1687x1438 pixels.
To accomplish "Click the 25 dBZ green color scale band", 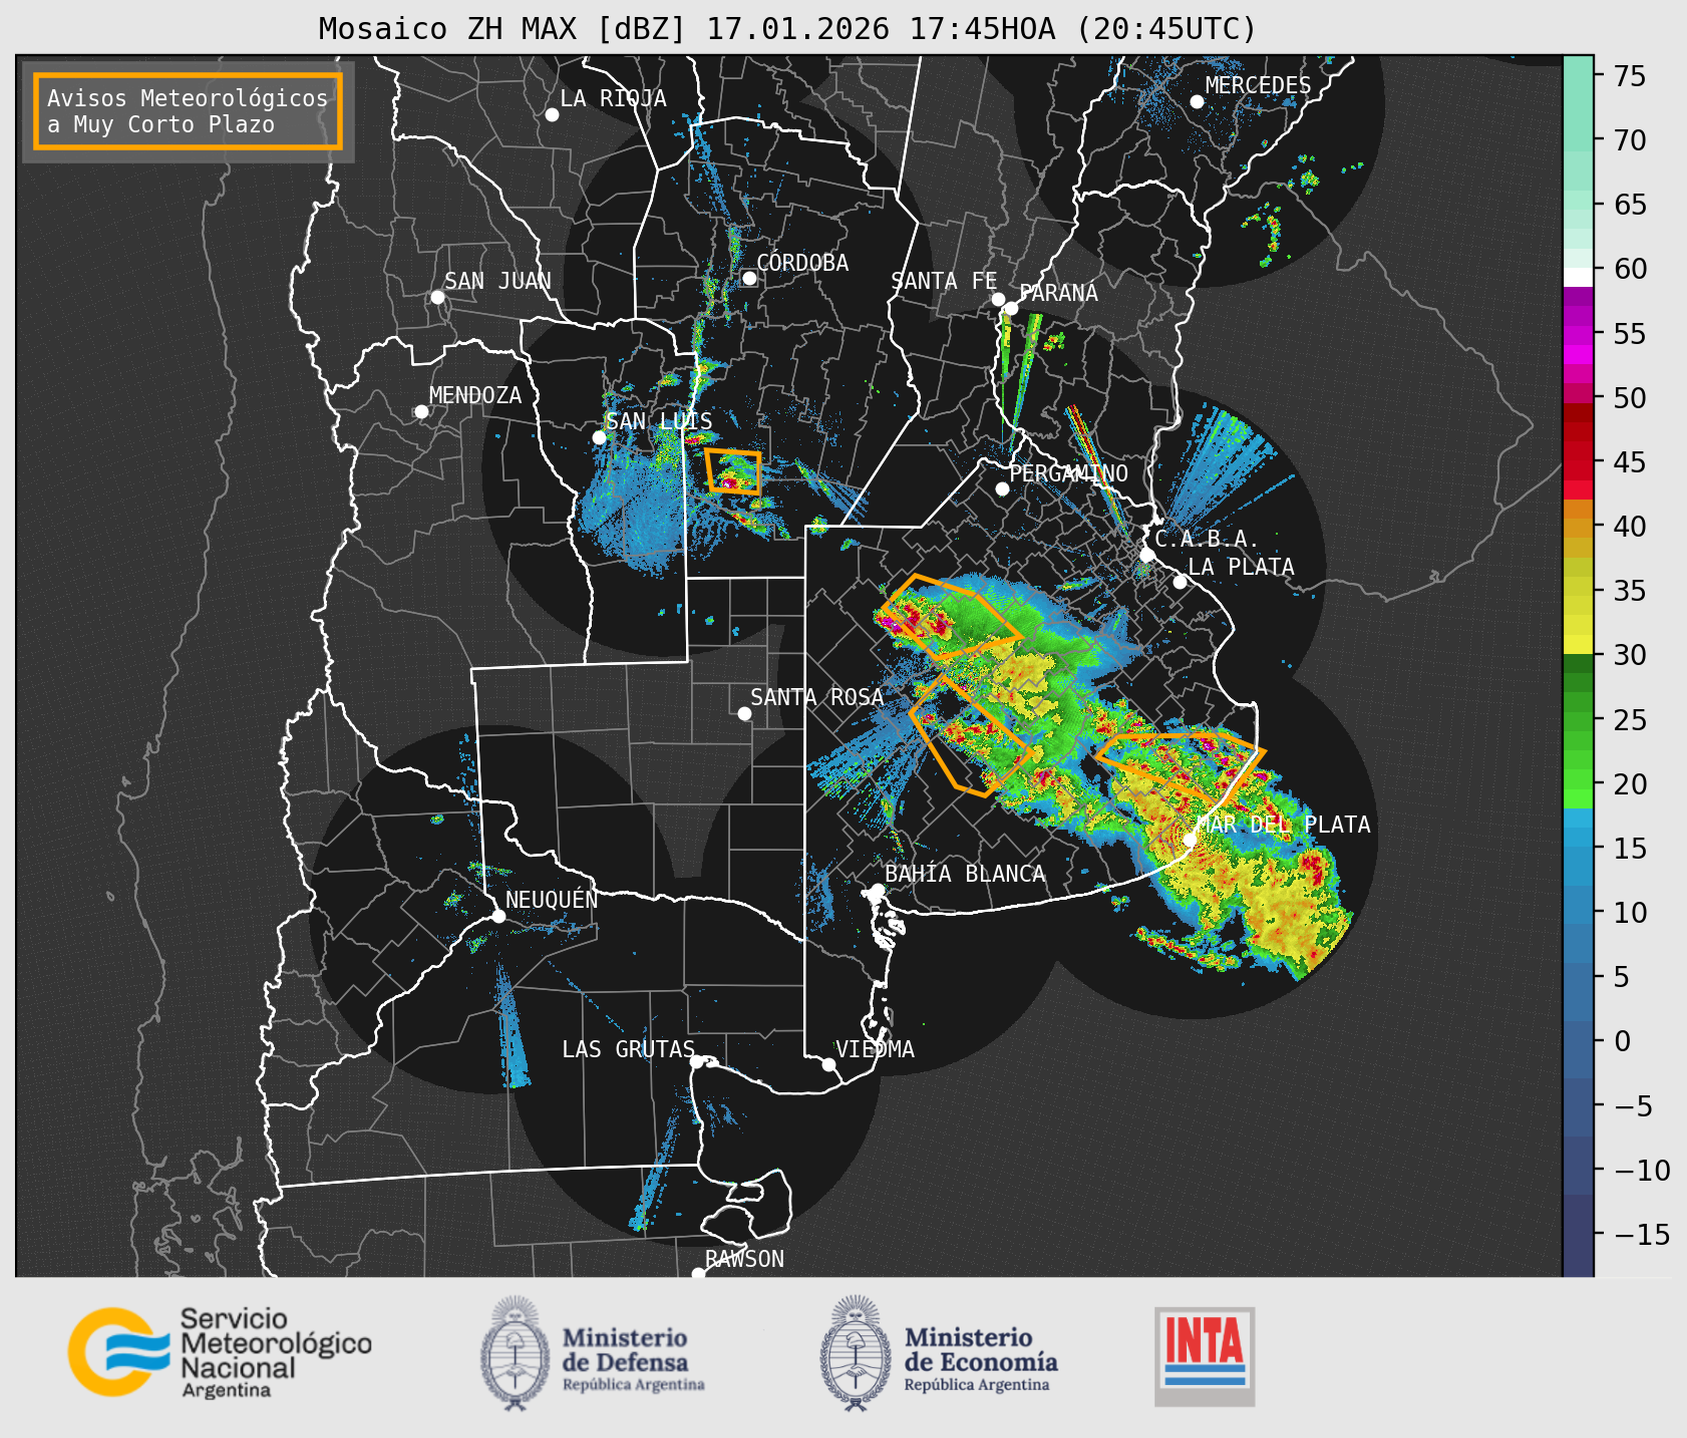I will tap(1578, 720).
